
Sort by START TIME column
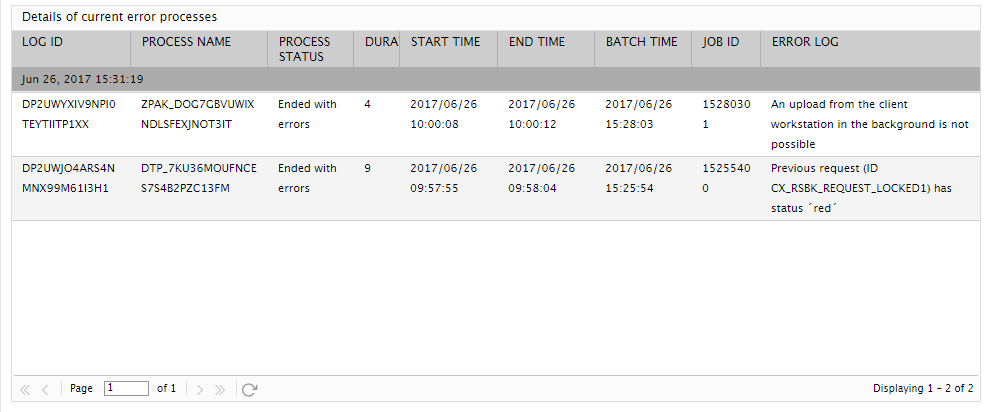pyautogui.click(x=449, y=49)
